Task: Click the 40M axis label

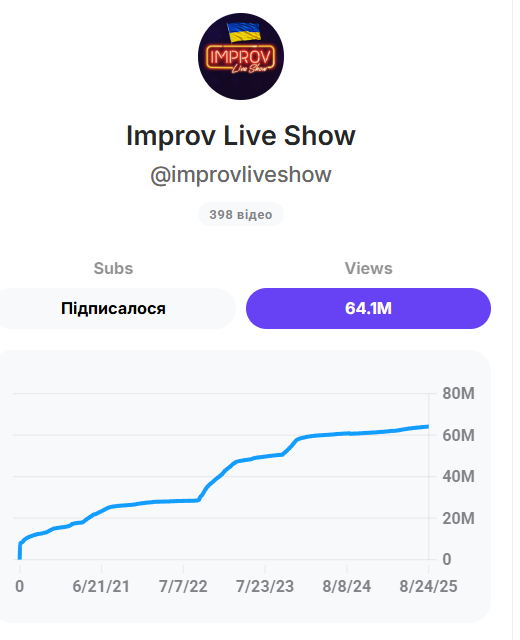Action: tap(458, 476)
